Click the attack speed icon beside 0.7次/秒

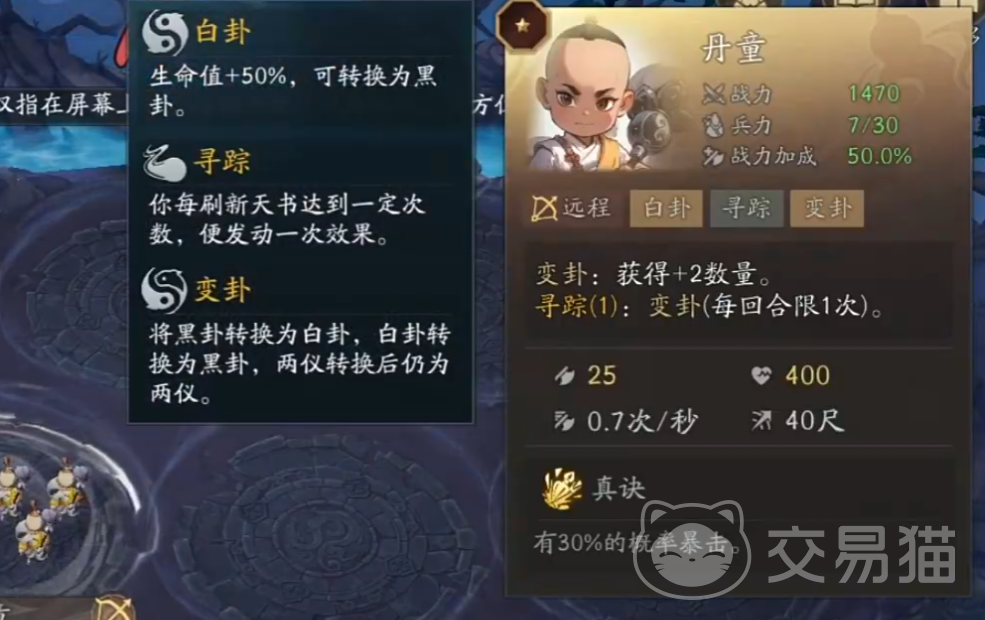pyautogui.click(x=564, y=421)
